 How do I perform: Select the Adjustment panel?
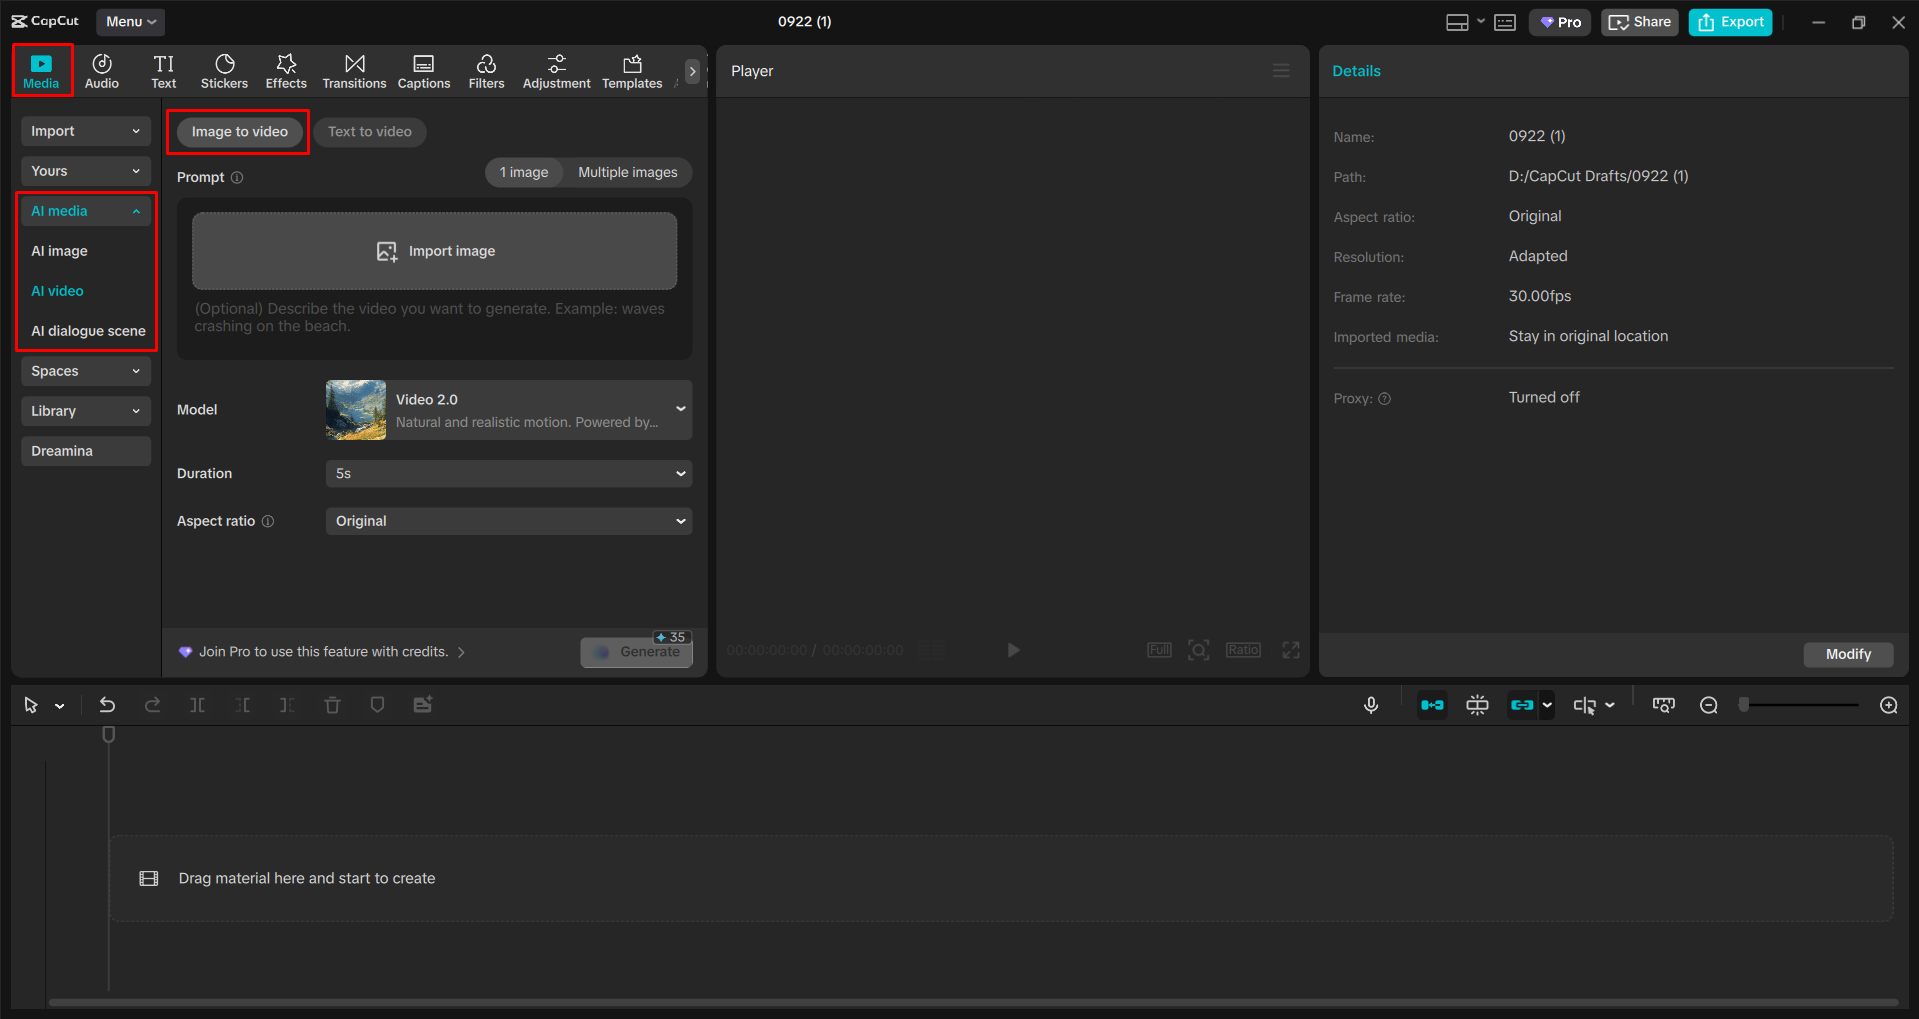[x=556, y=70]
